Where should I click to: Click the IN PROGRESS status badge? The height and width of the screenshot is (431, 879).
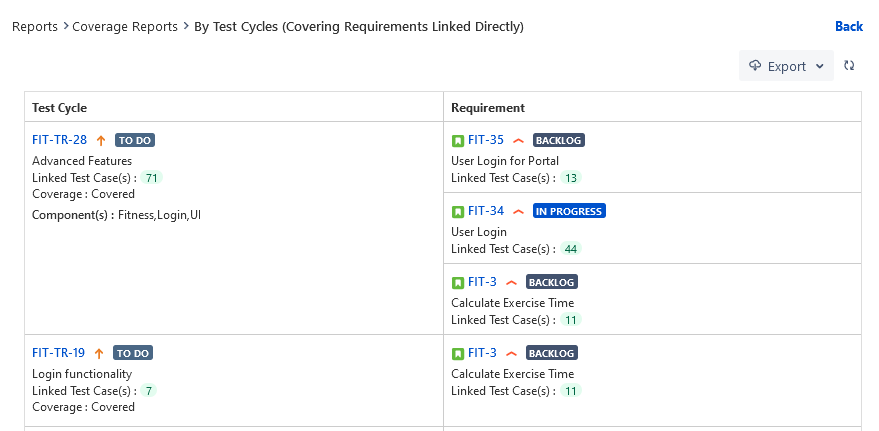pyautogui.click(x=569, y=211)
